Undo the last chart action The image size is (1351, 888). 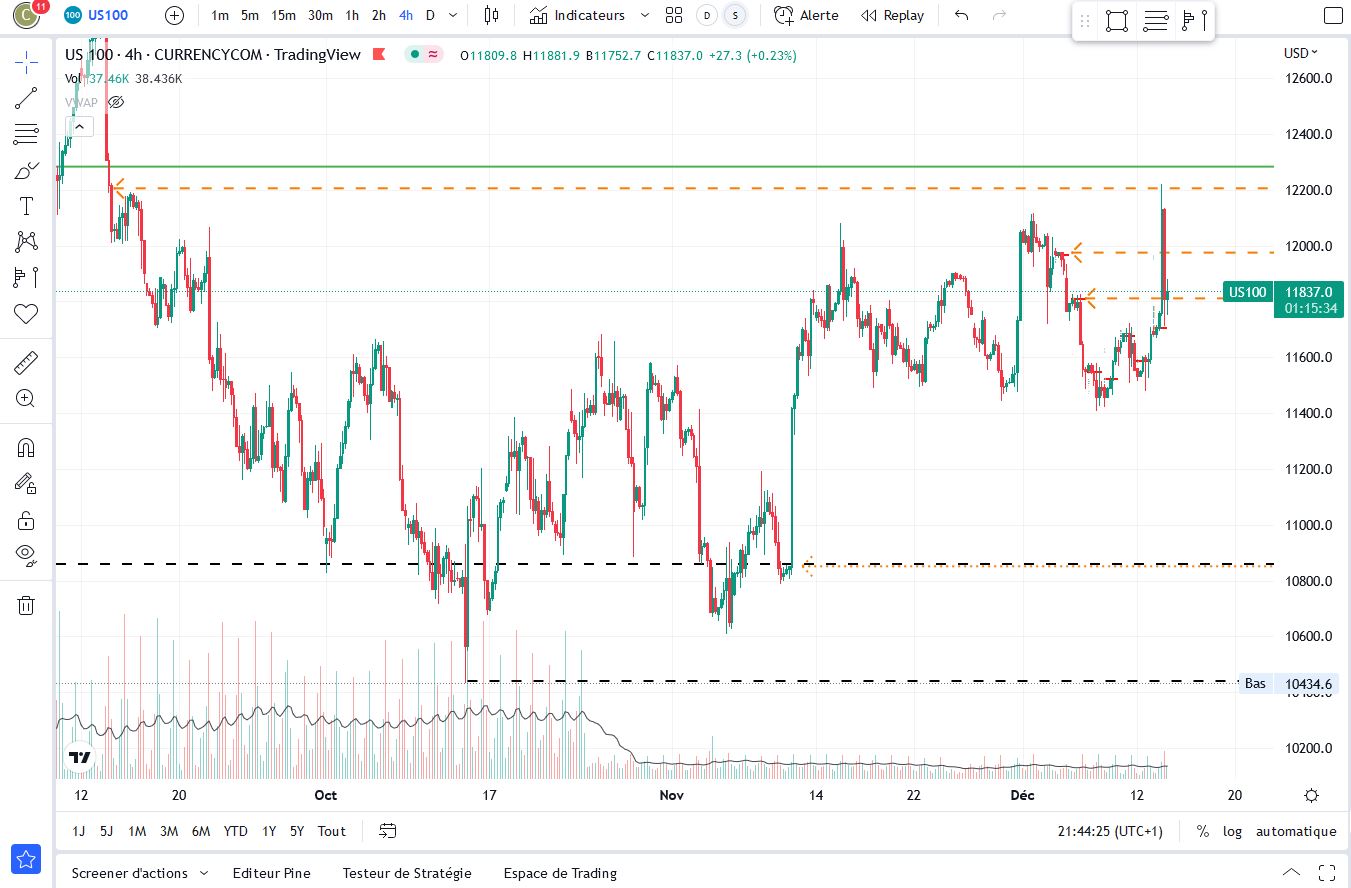pos(962,15)
